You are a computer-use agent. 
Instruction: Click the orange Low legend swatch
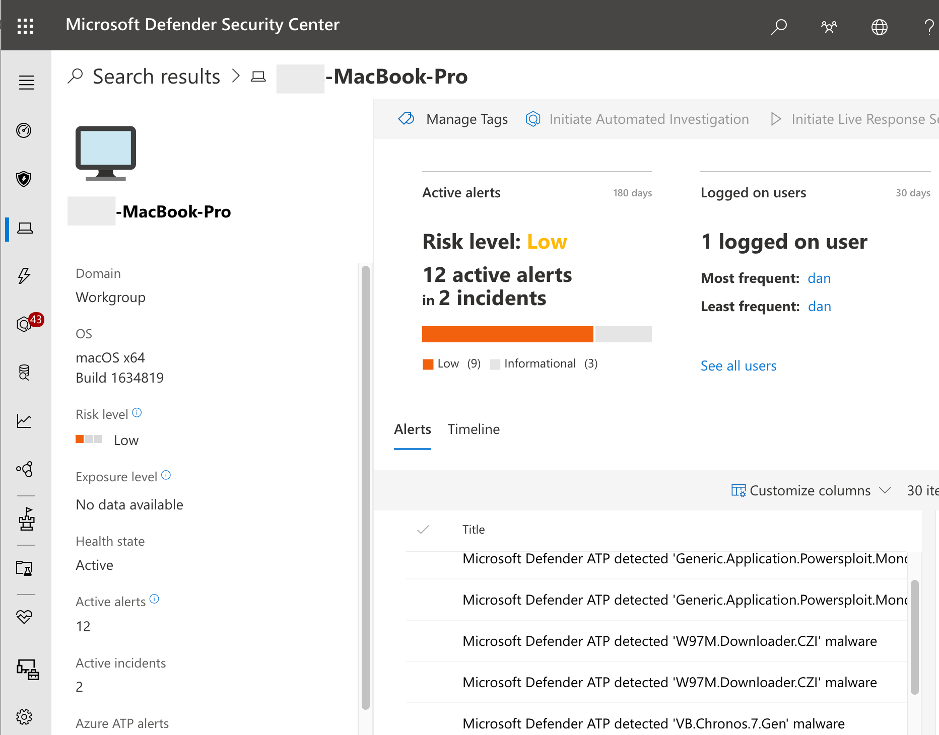(428, 364)
